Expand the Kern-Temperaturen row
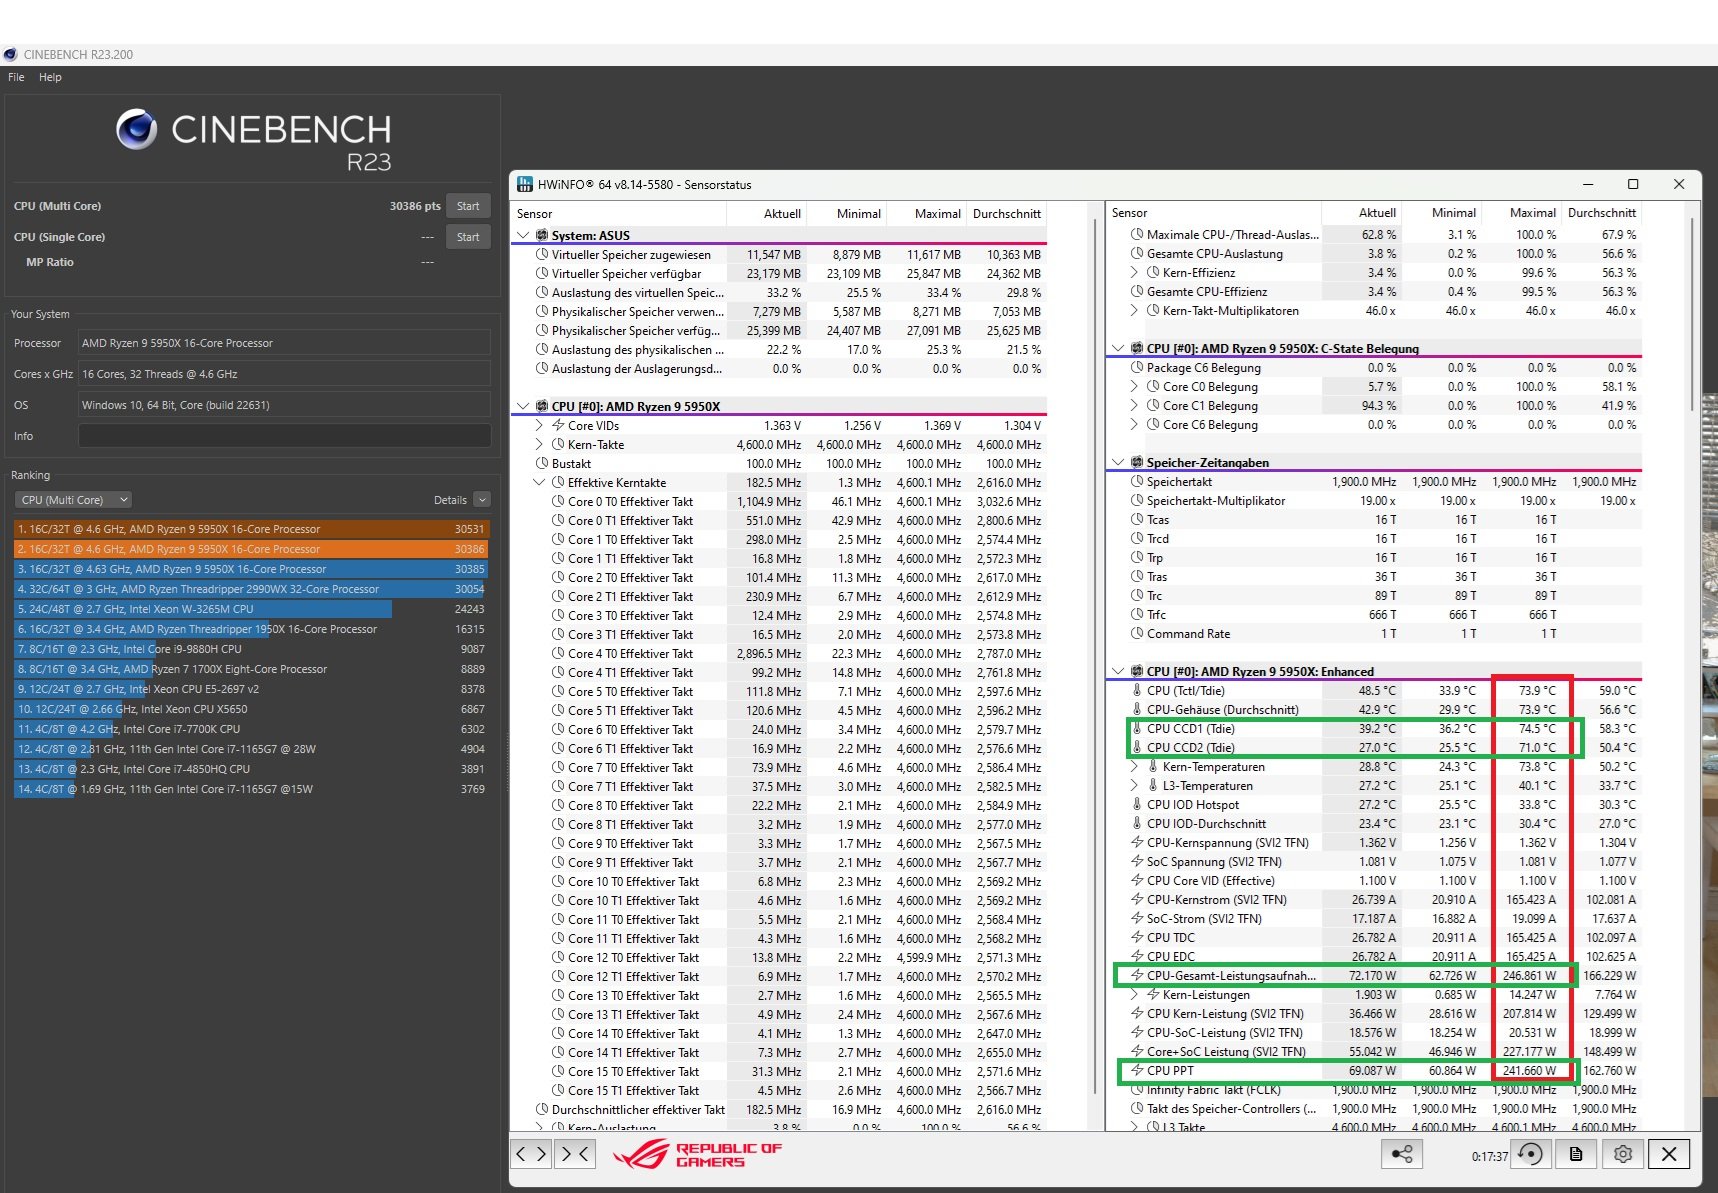Viewport: 1718px width, 1193px height. coord(1134,767)
